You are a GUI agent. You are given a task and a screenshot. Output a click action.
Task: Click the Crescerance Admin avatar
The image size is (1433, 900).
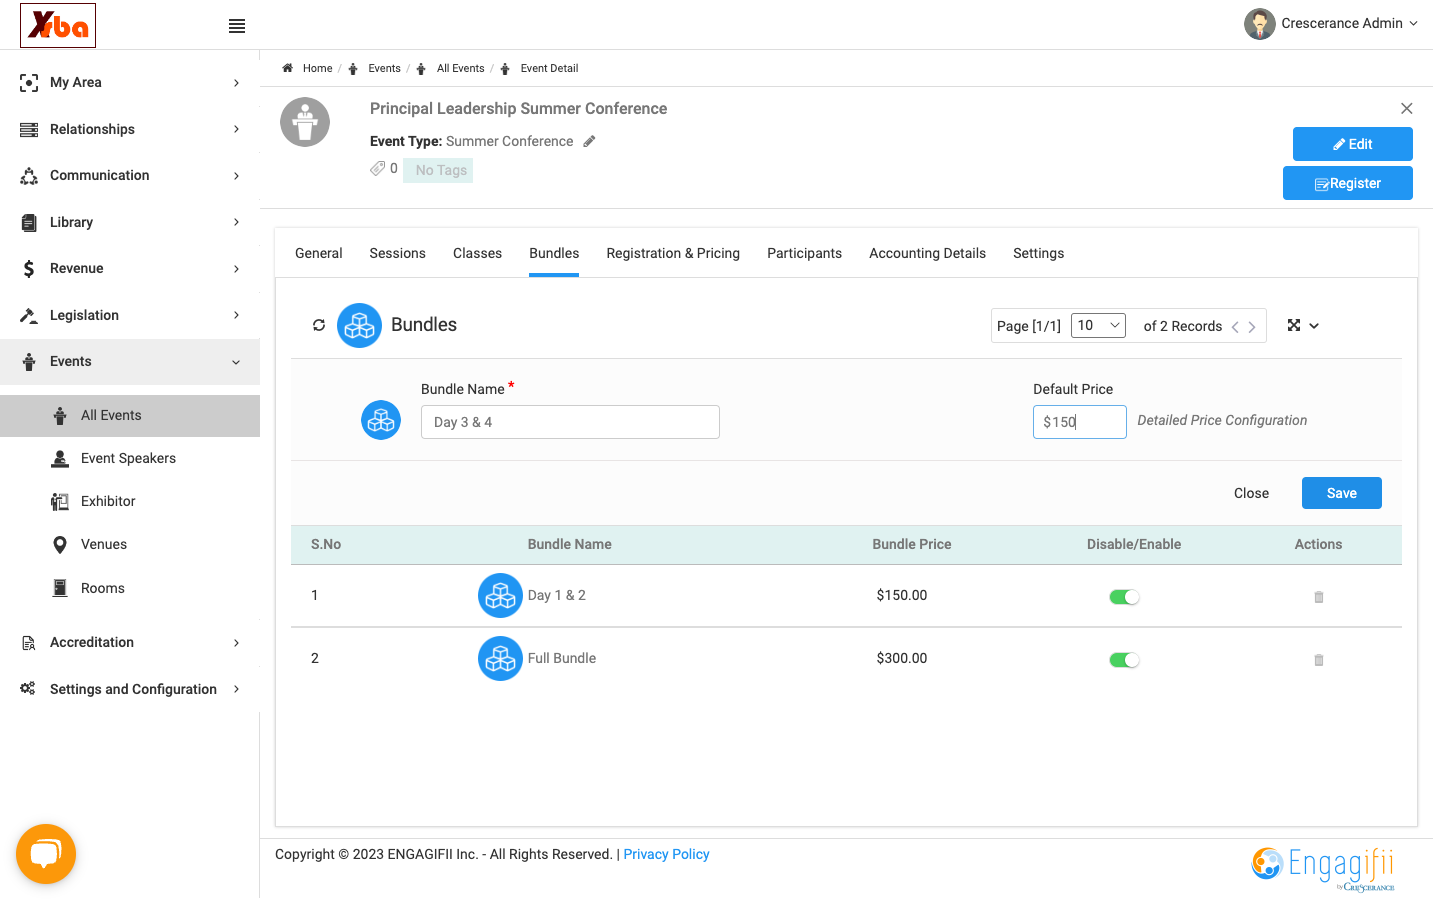point(1260,24)
